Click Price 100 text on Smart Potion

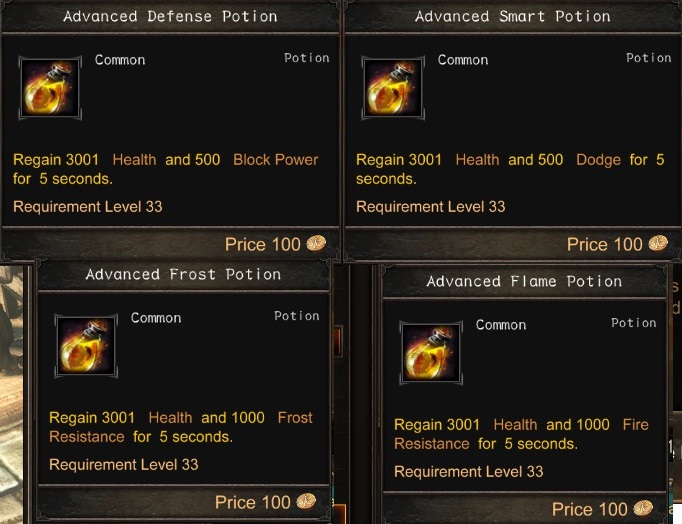click(604, 244)
